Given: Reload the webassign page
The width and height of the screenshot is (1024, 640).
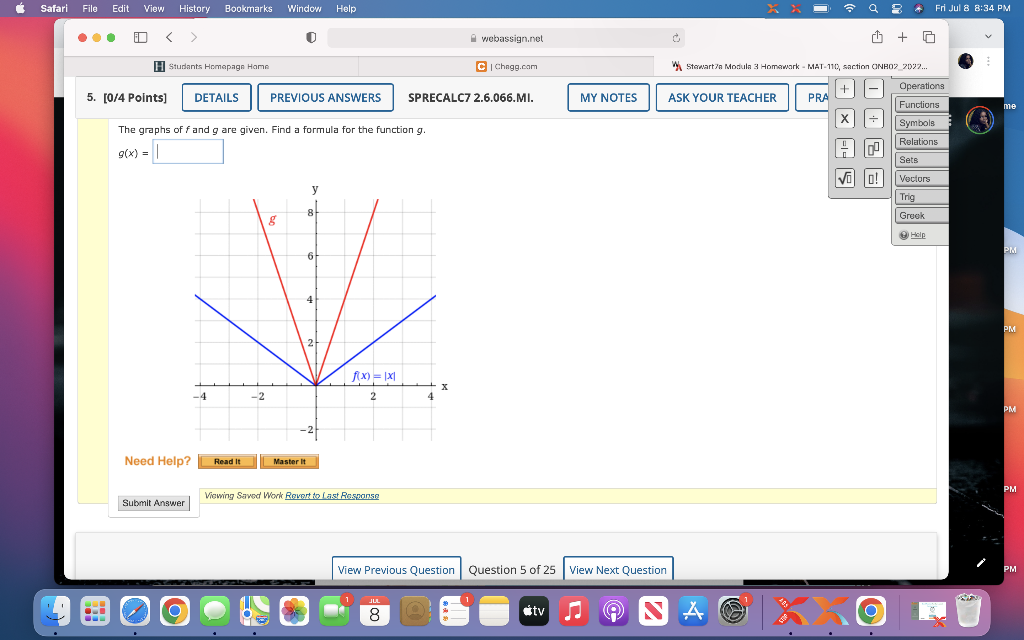Looking at the screenshot, I should [x=676, y=38].
